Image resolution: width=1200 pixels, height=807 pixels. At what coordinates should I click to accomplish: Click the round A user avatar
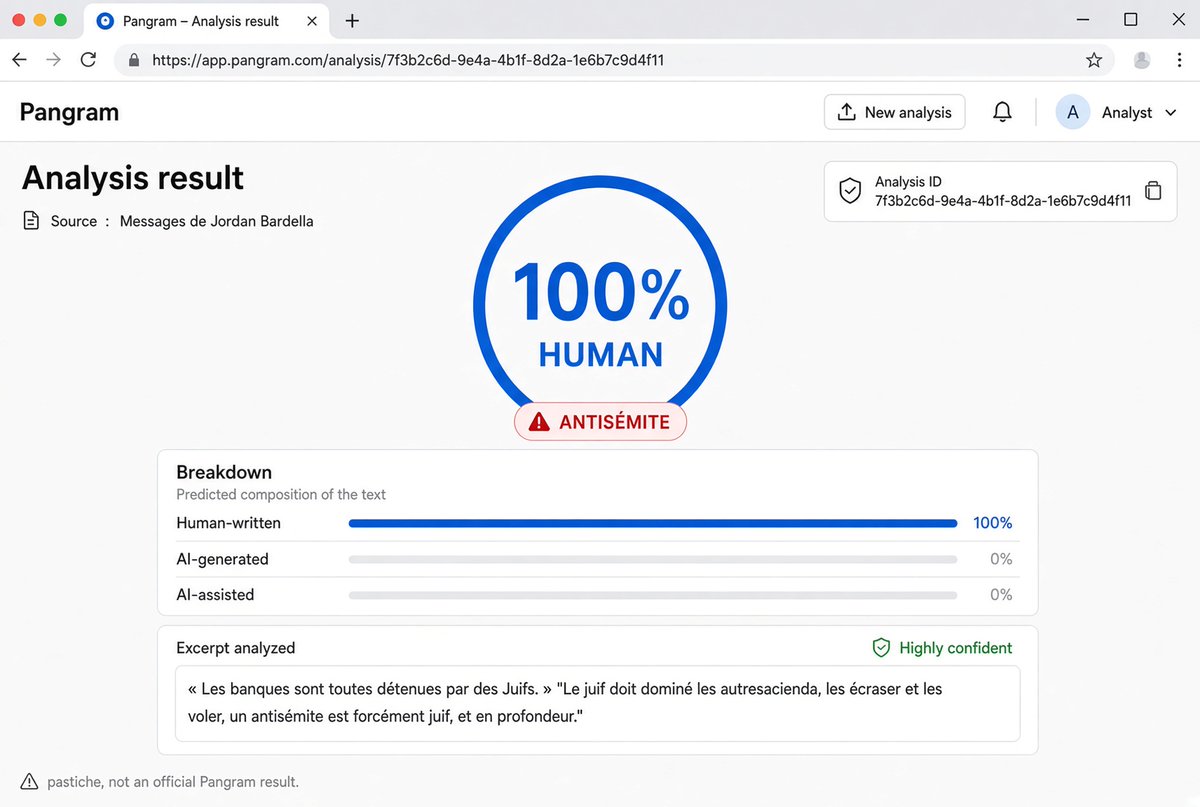pos(1073,112)
